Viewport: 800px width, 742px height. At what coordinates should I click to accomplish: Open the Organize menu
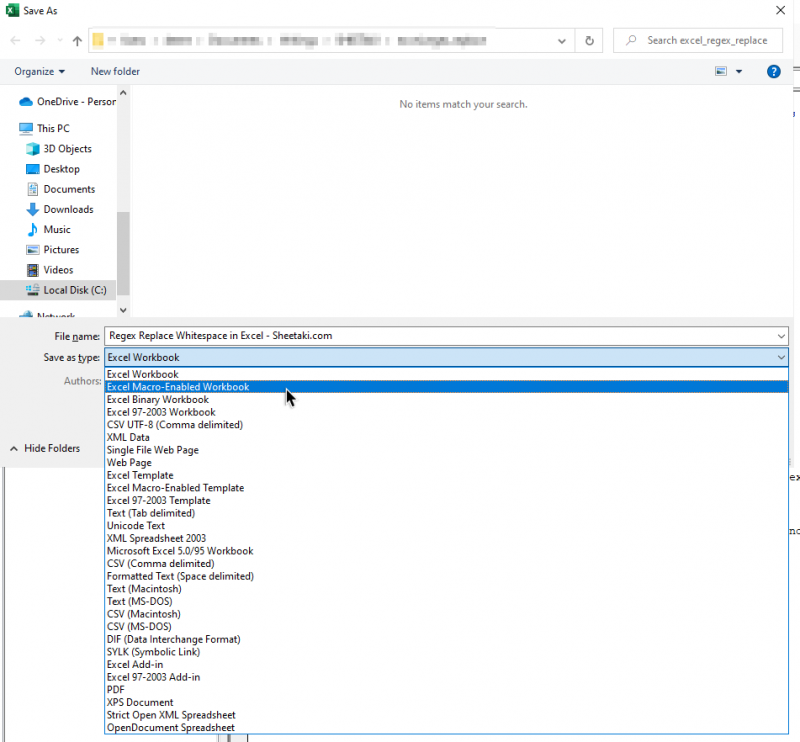click(x=37, y=71)
